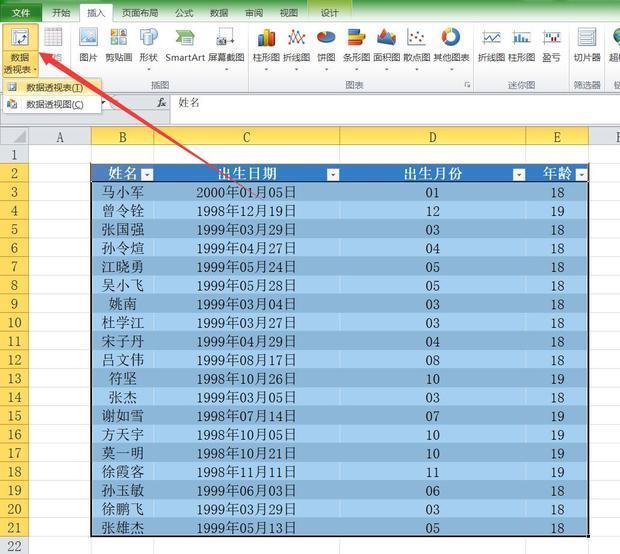Expand the 出生月份 filter dropdown
Screen dimensions: 620x554
pyautogui.click(x=518, y=174)
